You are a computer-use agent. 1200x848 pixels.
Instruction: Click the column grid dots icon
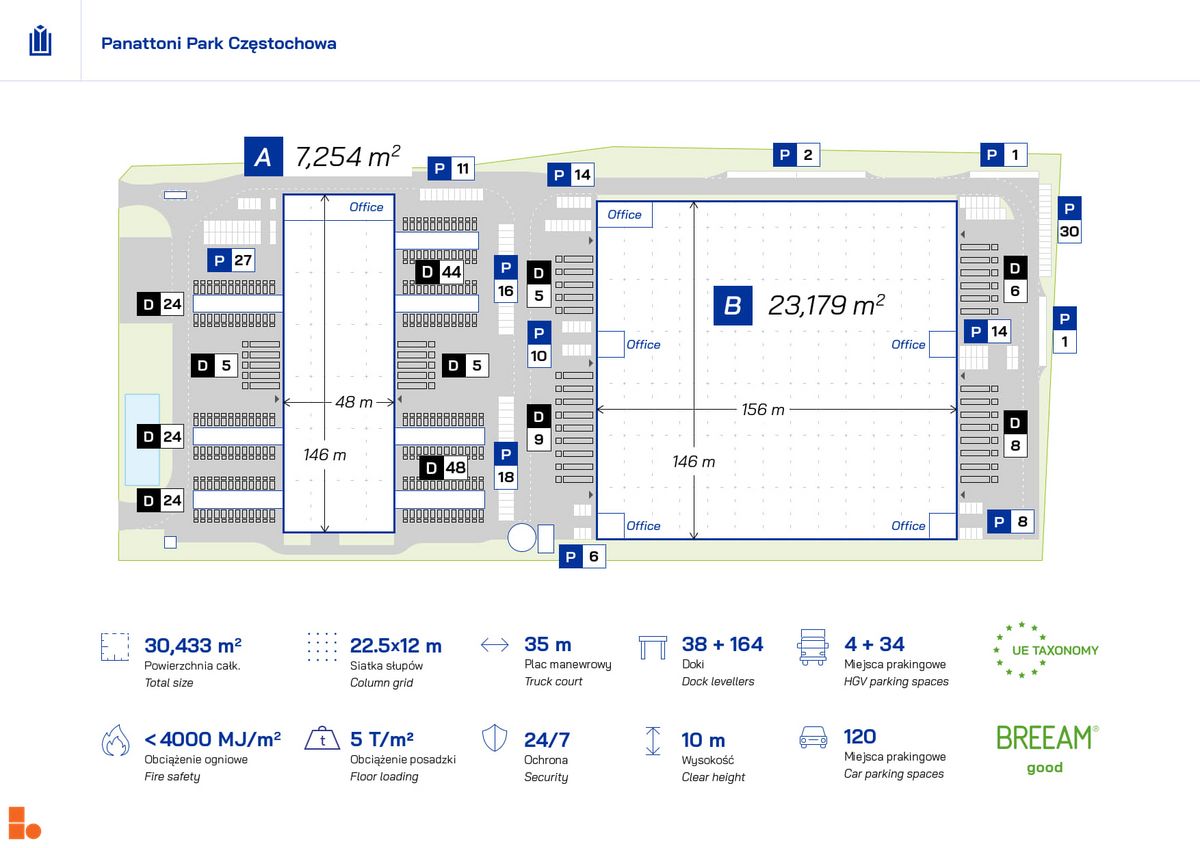[322, 647]
